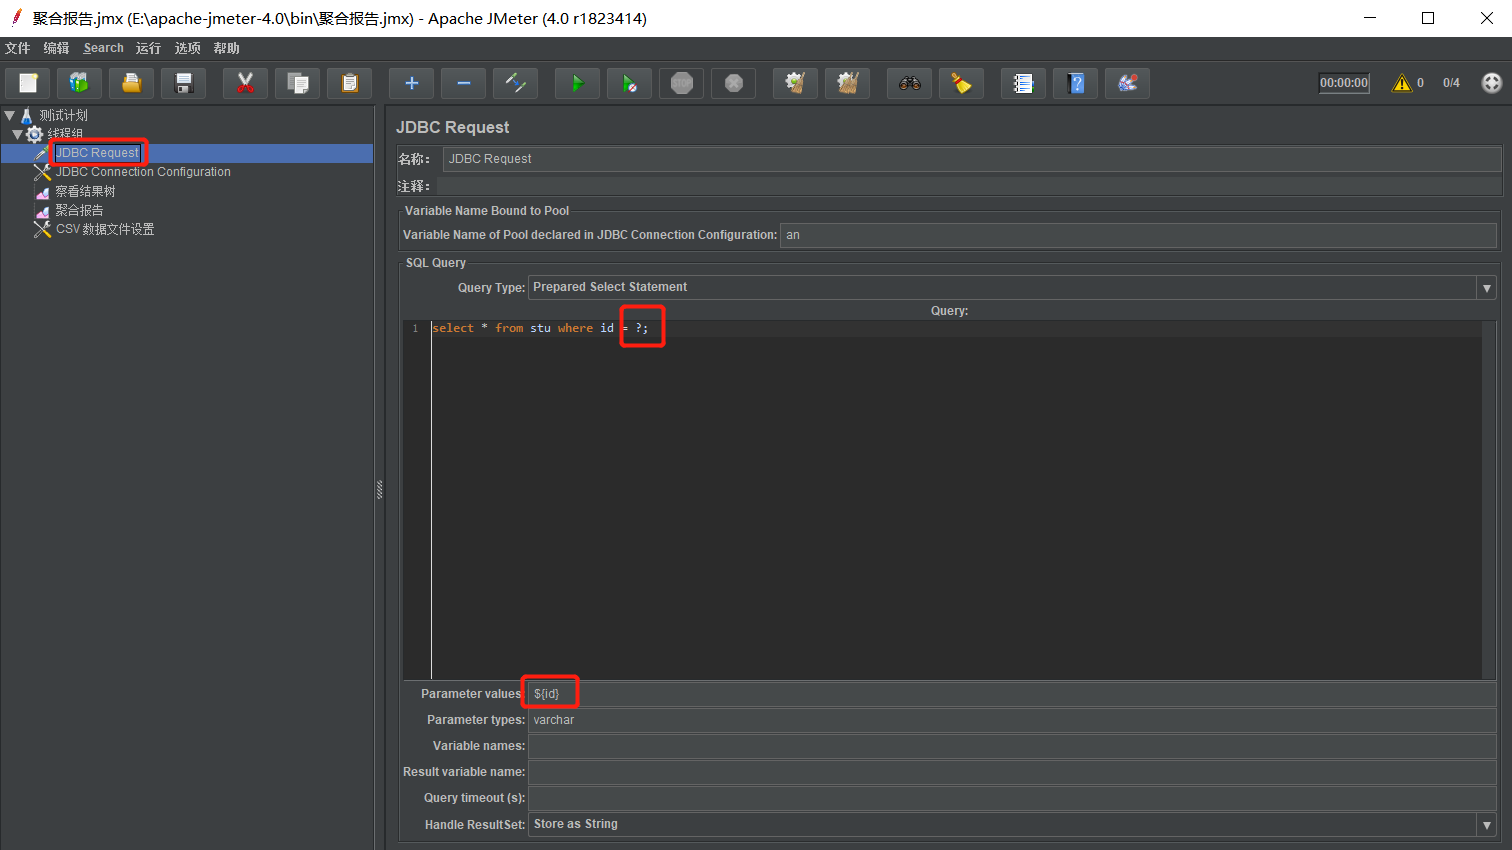1512x850 pixels.
Task: Click the remote engine status icon
Action: (1491, 83)
